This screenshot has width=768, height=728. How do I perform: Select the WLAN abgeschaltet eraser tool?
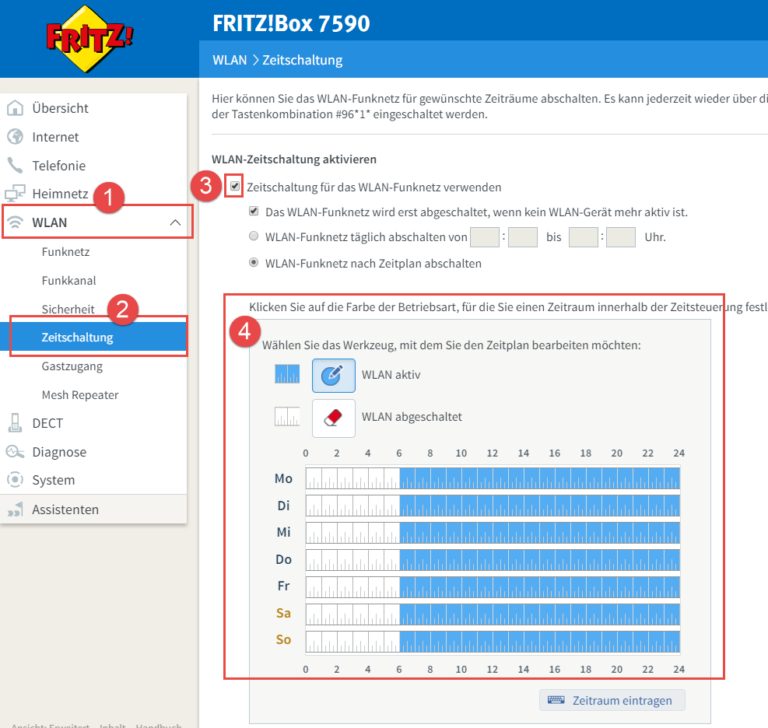click(x=334, y=418)
